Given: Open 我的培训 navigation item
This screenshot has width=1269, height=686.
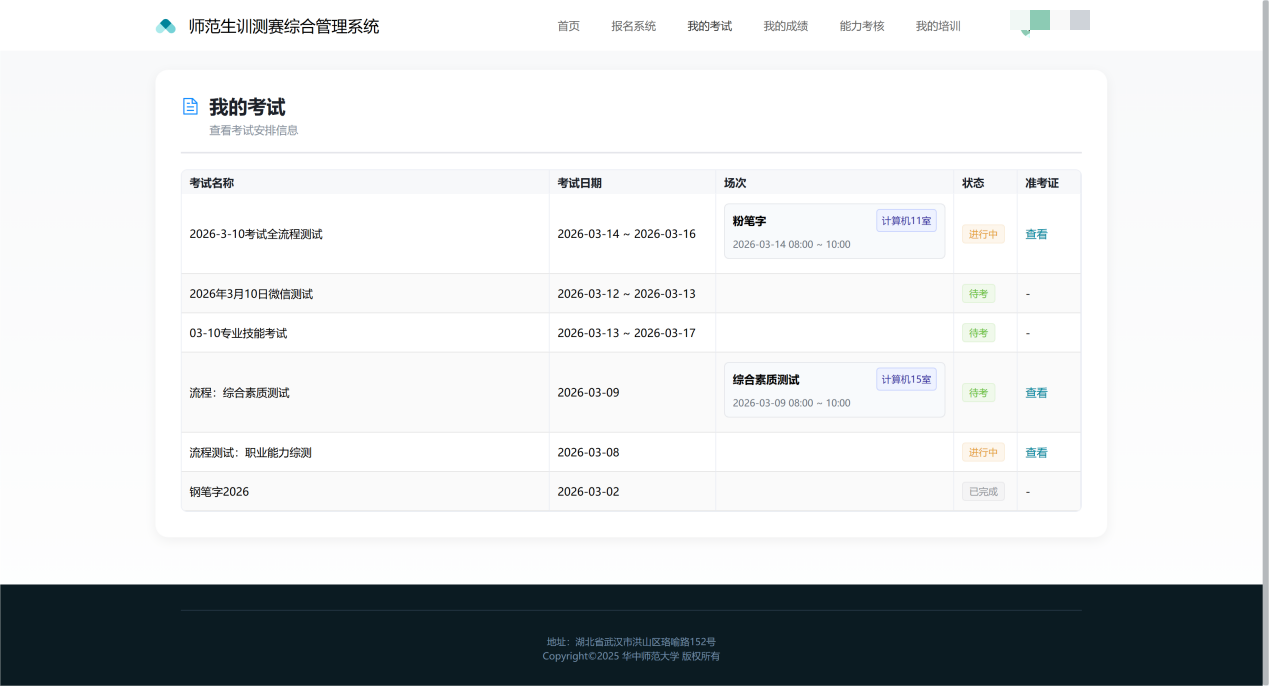Looking at the screenshot, I should click(938, 26).
